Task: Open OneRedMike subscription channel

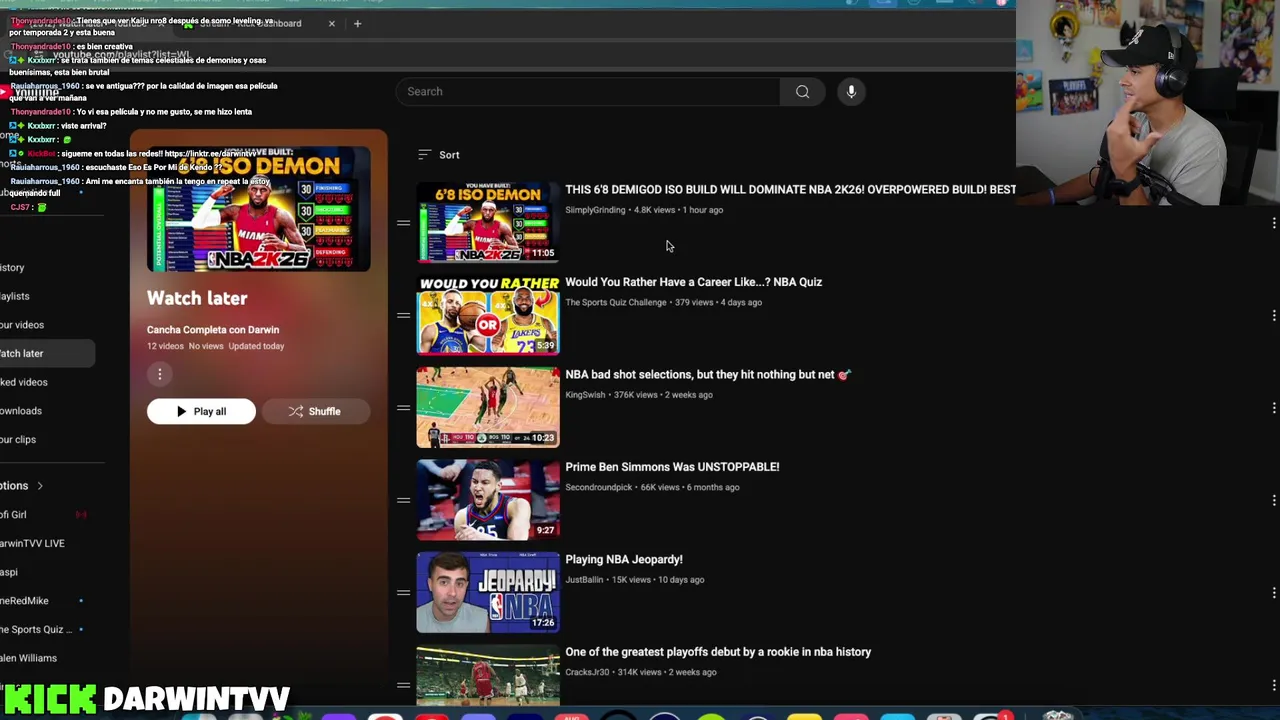Action: [x=24, y=601]
